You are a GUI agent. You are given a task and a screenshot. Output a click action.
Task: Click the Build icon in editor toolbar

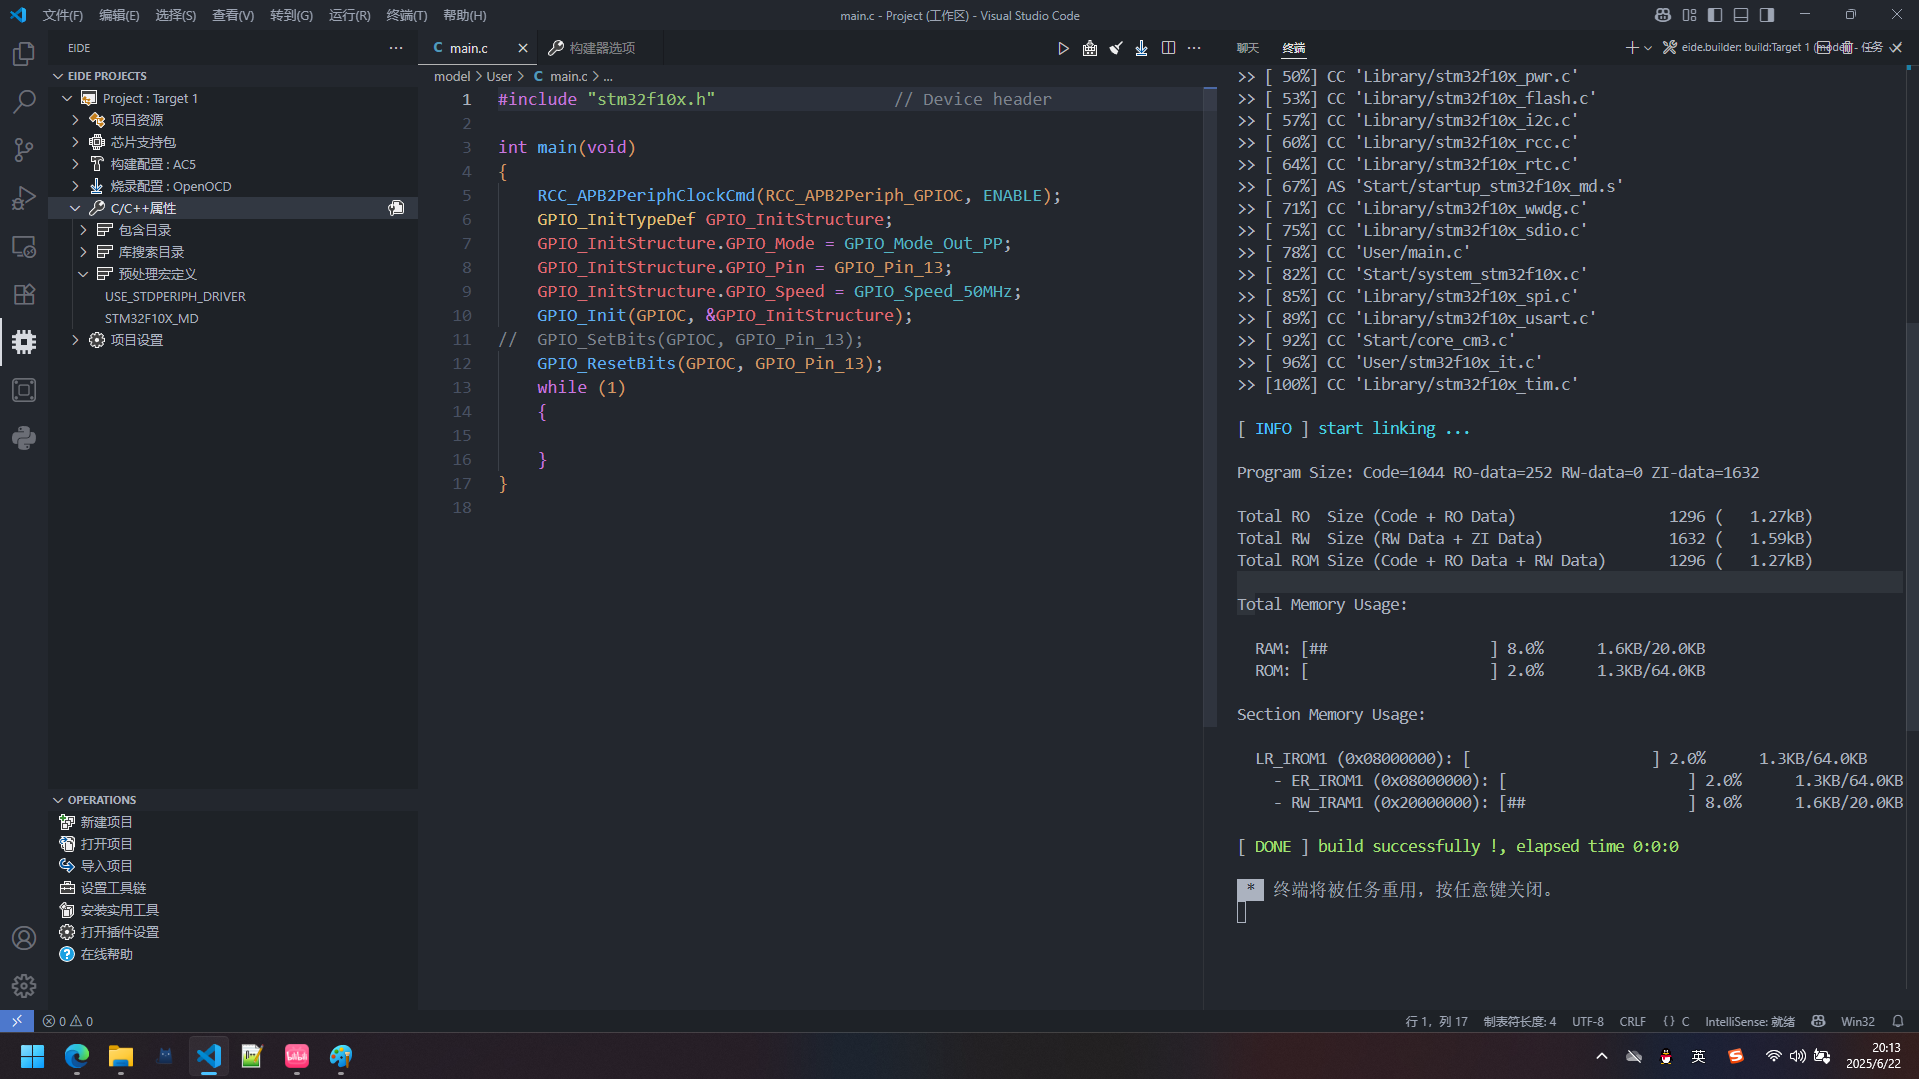pyautogui.click(x=1090, y=48)
